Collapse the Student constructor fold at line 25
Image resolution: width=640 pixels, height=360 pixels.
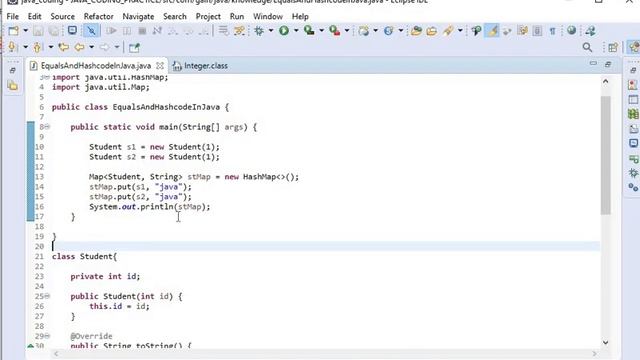pyautogui.click(x=47, y=296)
